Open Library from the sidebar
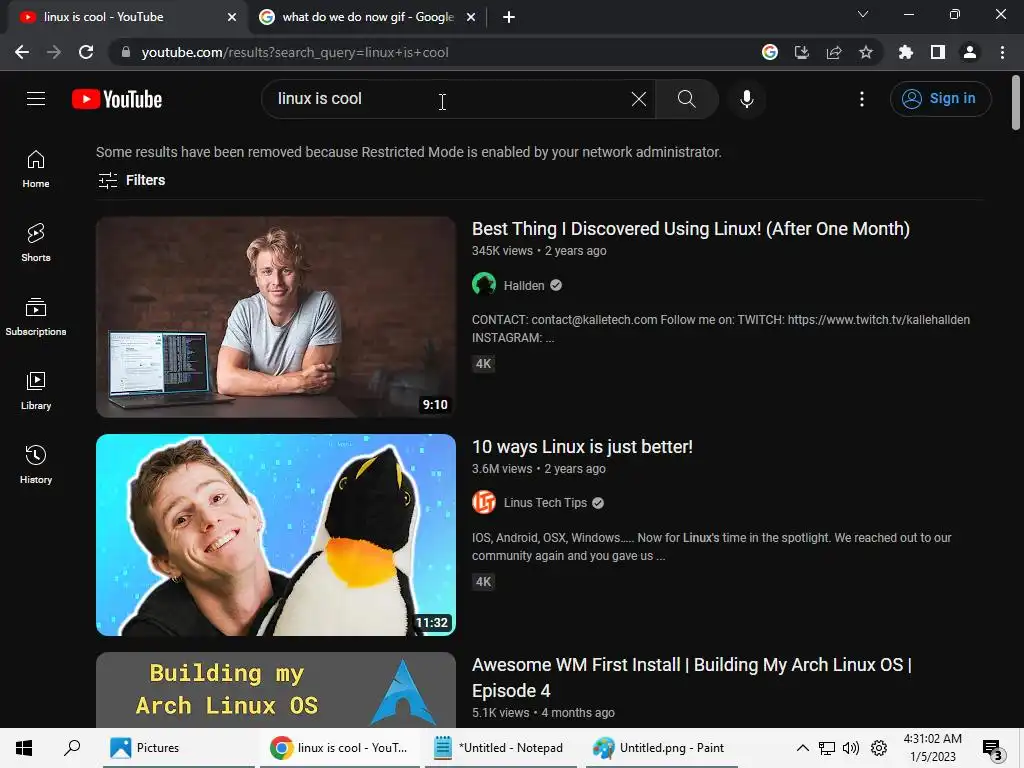This screenshot has height=768, width=1024. pyautogui.click(x=36, y=391)
